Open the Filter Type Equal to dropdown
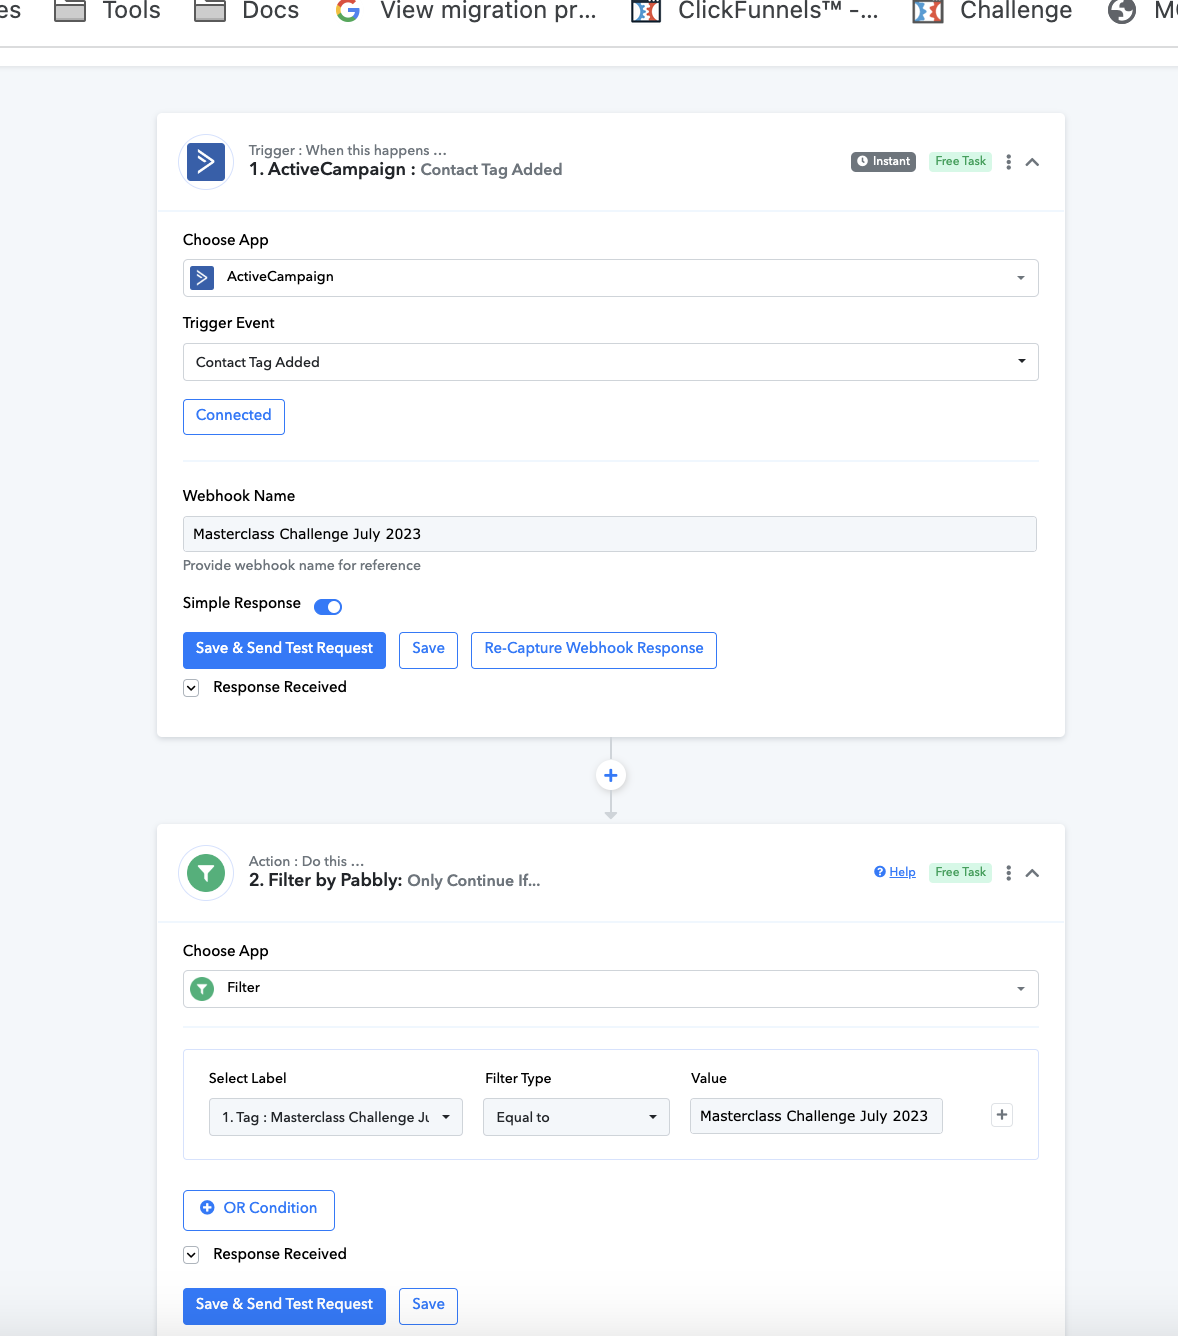 click(576, 1117)
